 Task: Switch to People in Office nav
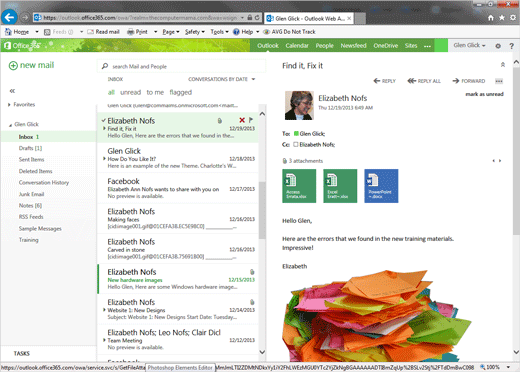(325, 46)
